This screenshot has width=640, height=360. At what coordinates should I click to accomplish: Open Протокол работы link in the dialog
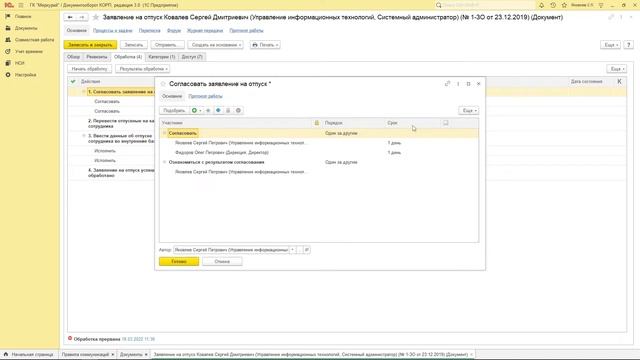[x=205, y=96]
